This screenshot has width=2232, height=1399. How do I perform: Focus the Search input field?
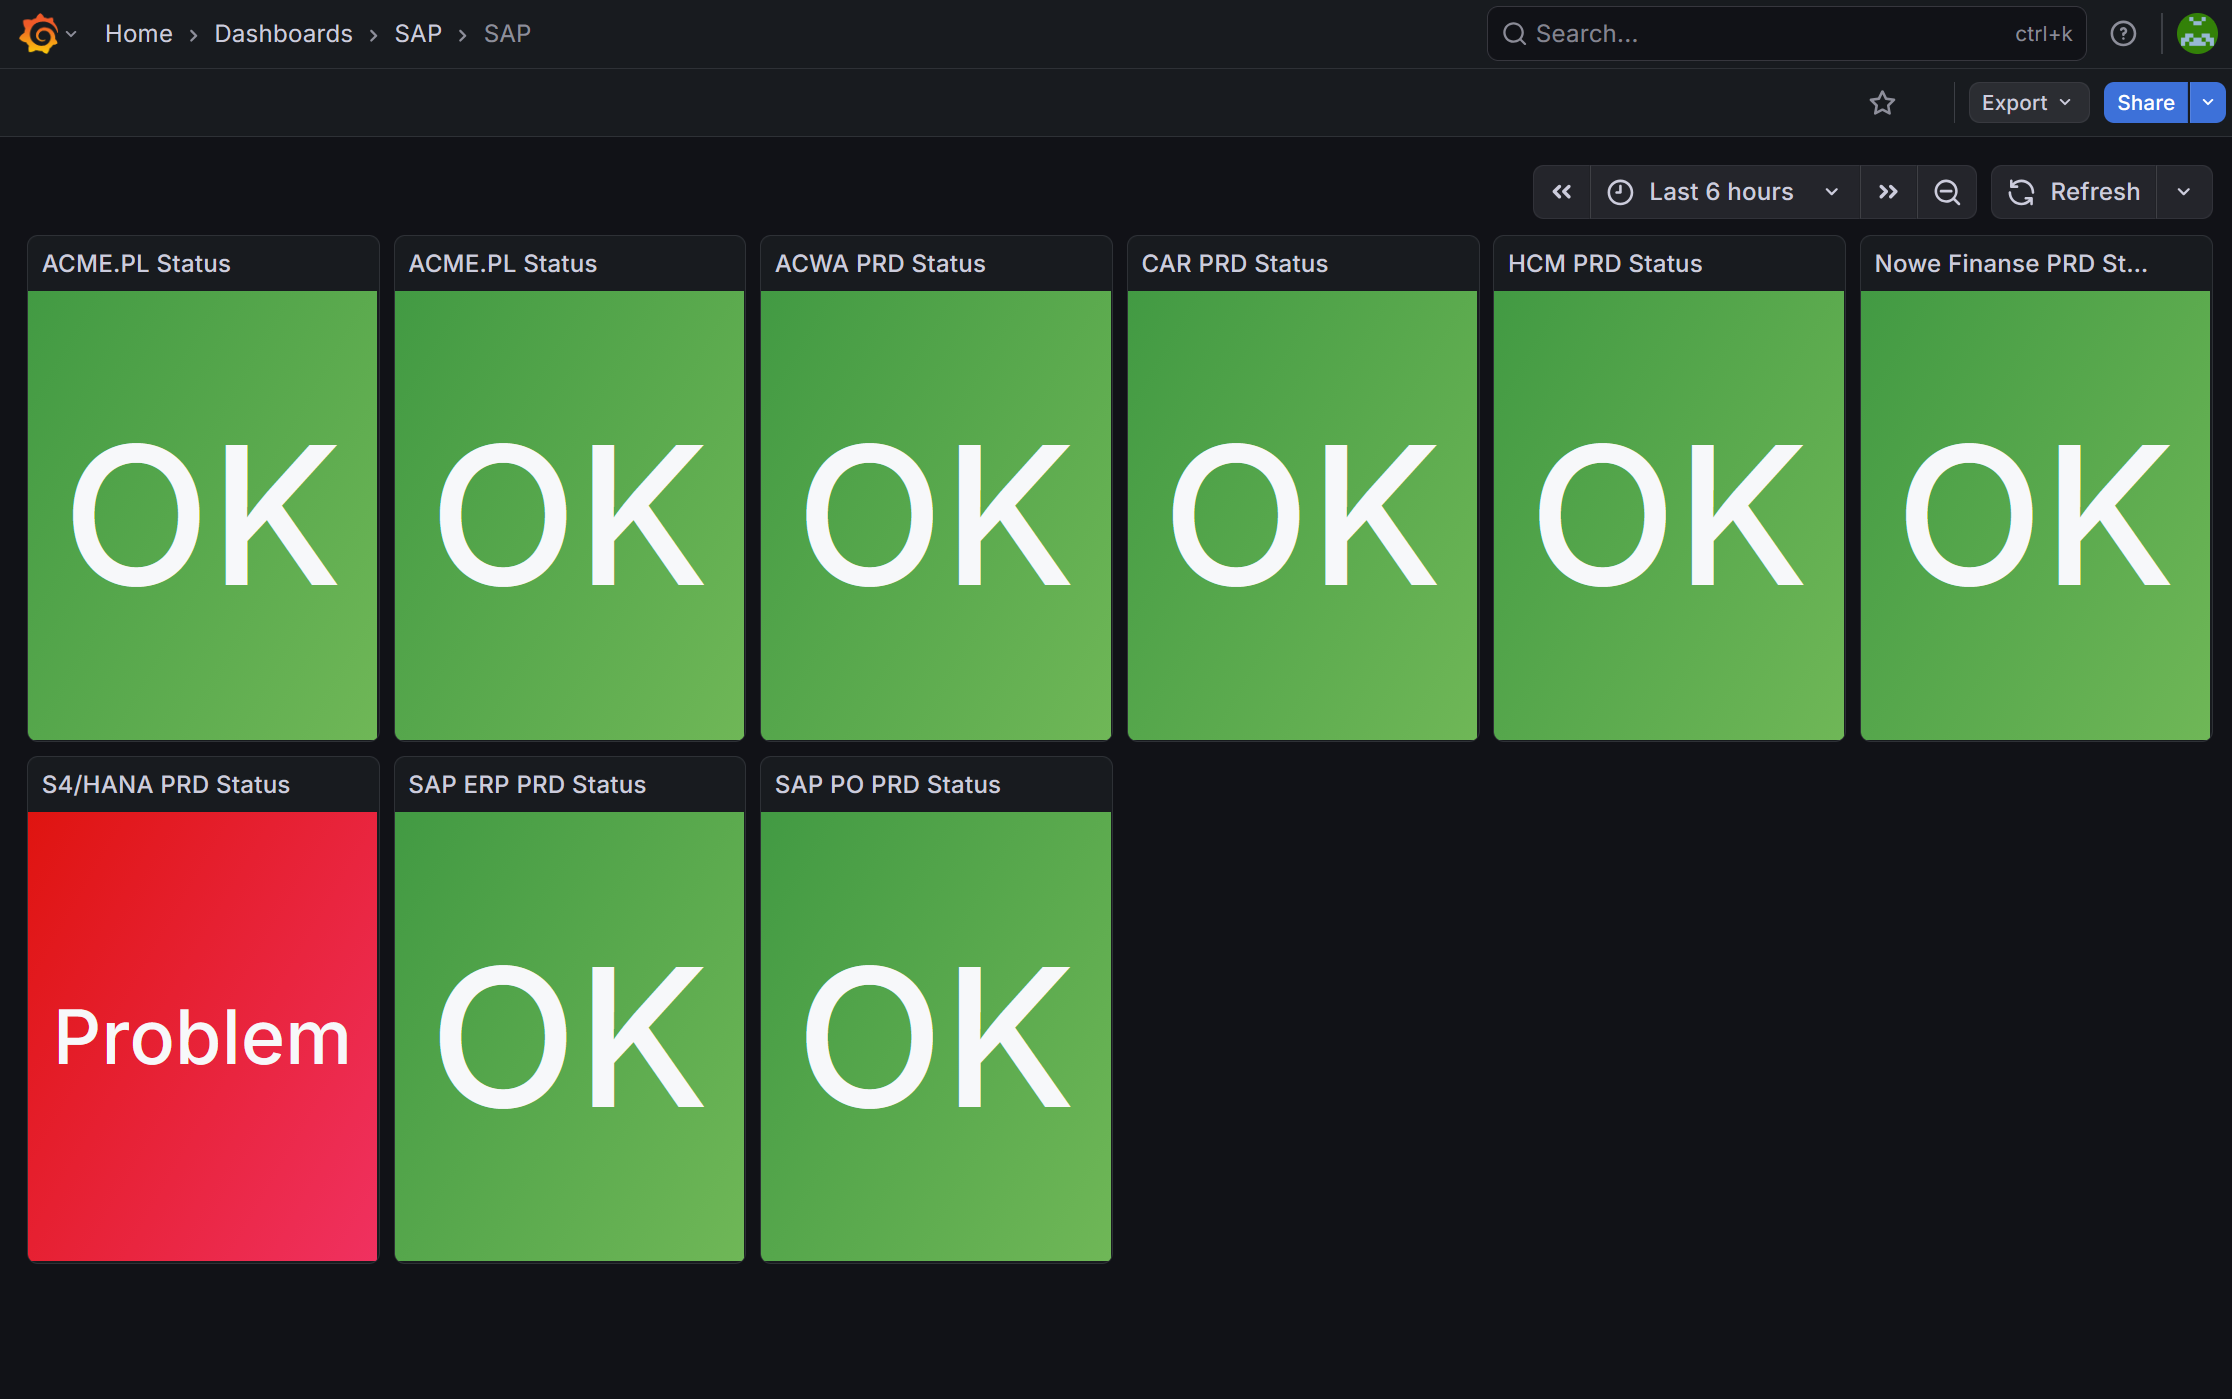1786,34
